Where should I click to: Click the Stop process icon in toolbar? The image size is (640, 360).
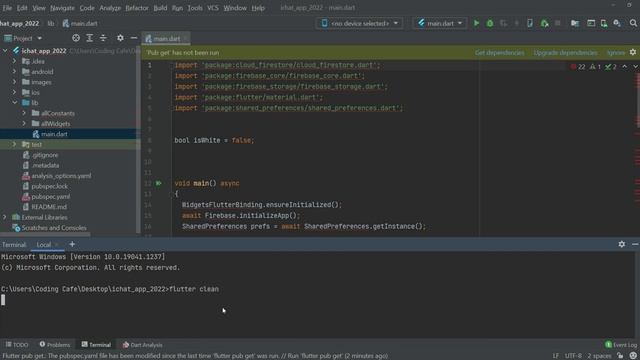click(558, 23)
